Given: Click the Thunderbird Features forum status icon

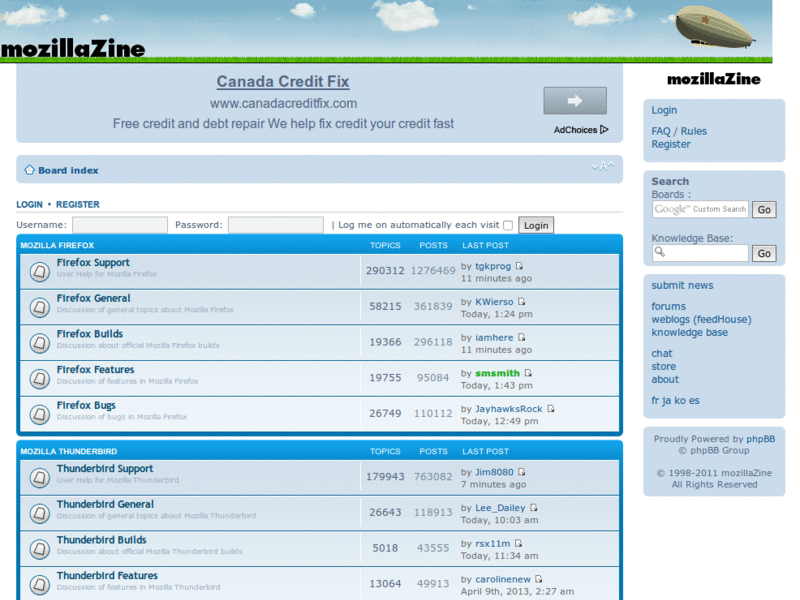Looking at the screenshot, I should pos(39,585).
